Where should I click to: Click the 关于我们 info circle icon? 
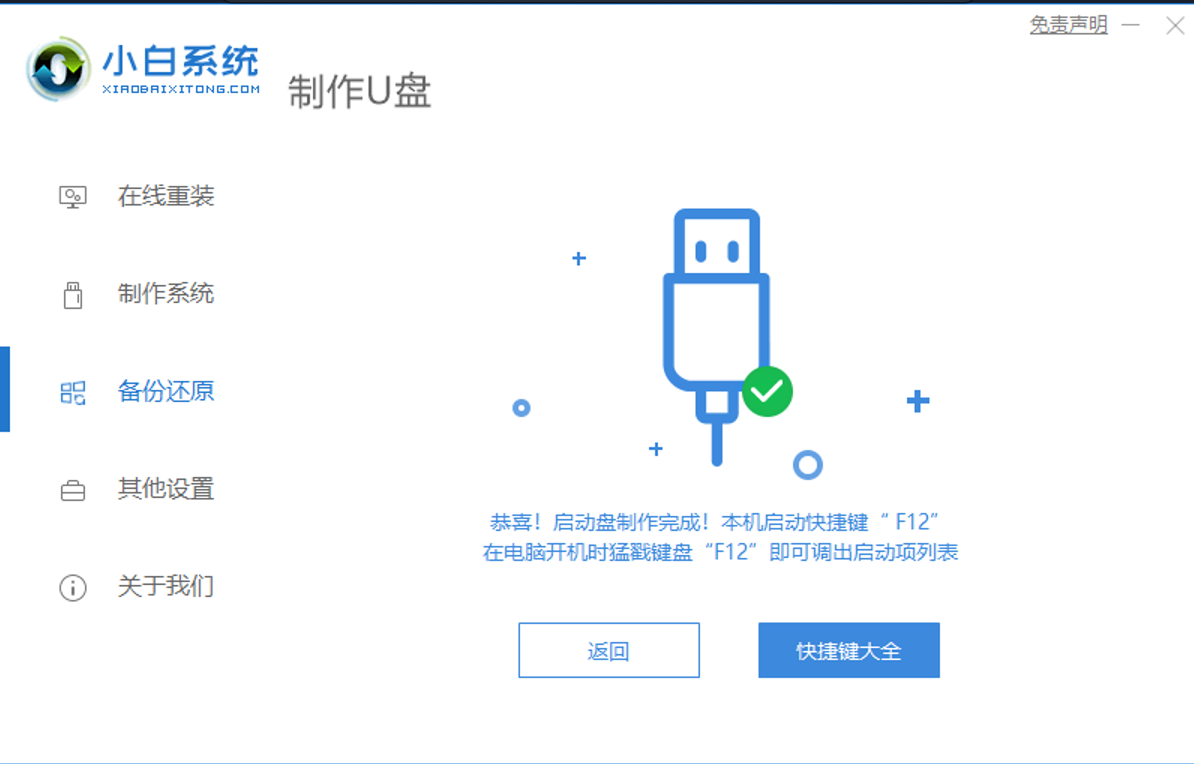tap(73, 587)
